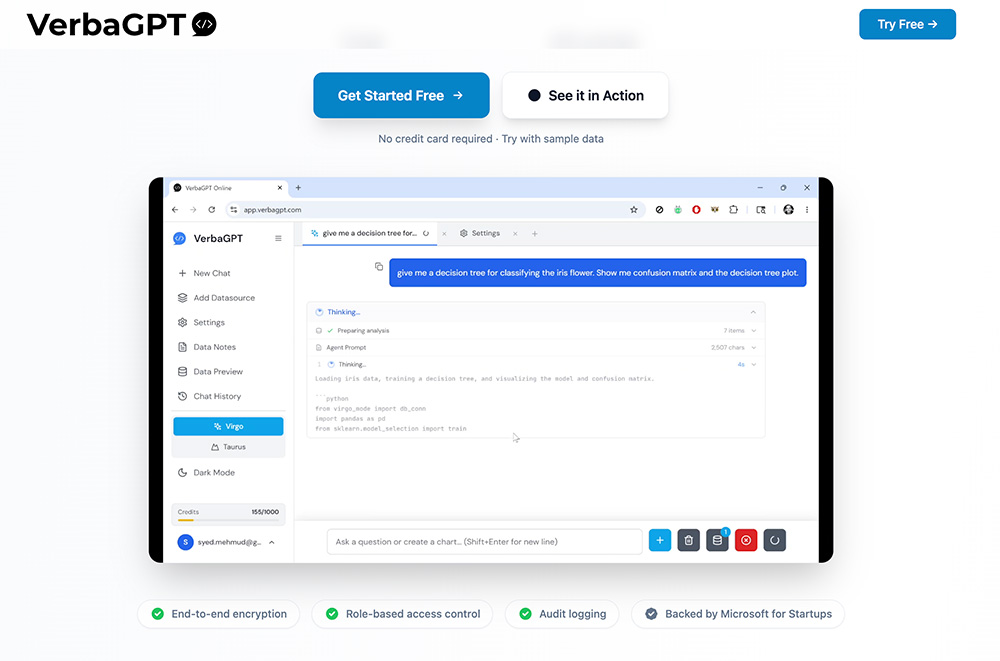
Task: Click the layers icon beside Add Datasource
Action: (x=182, y=298)
